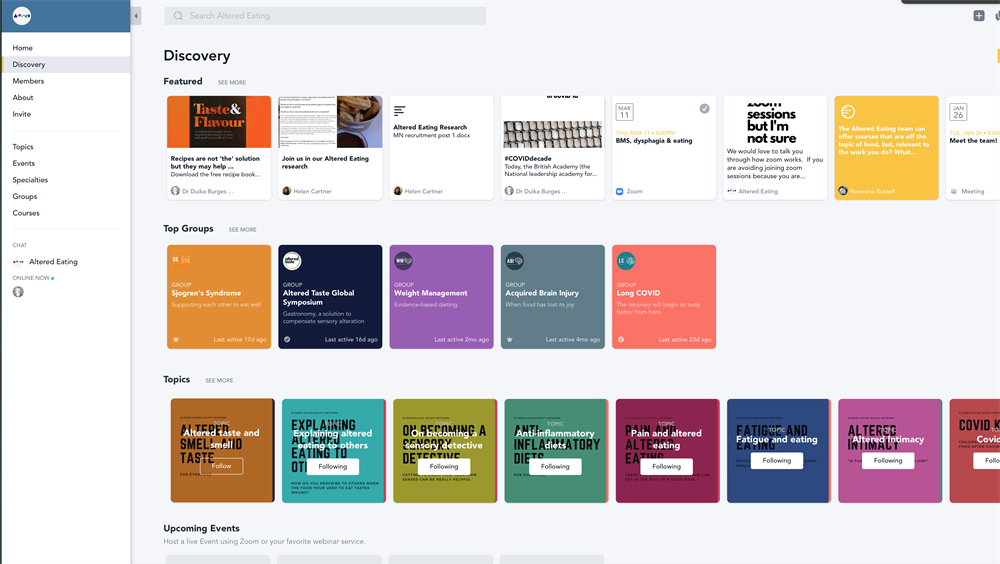Click MAR 11 calendar date icon
1000x564 pixels.
[624, 112]
